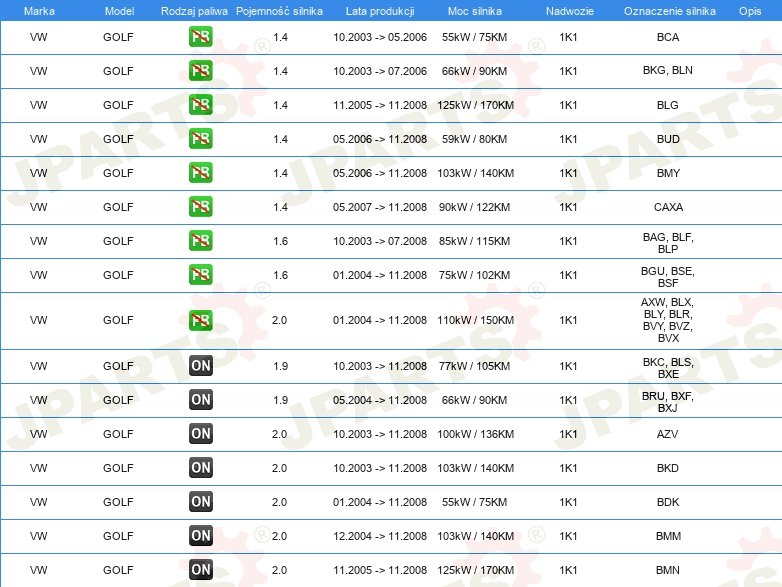This screenshot has height=587, width=782.
Task: Select engine code AZV
Action: (668, 434)
